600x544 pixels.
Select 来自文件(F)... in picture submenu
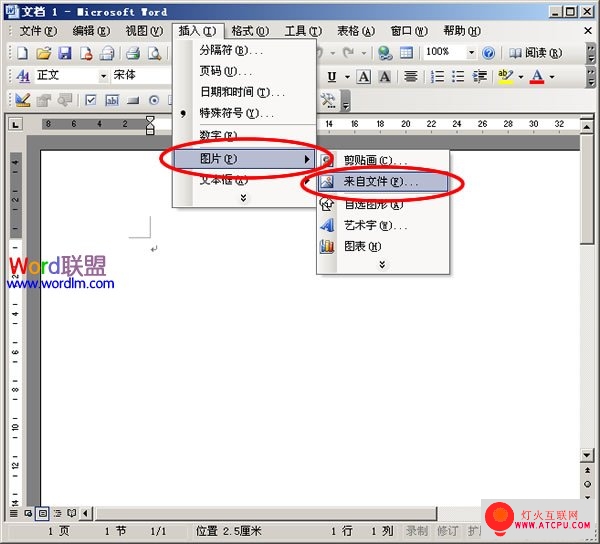383,182
